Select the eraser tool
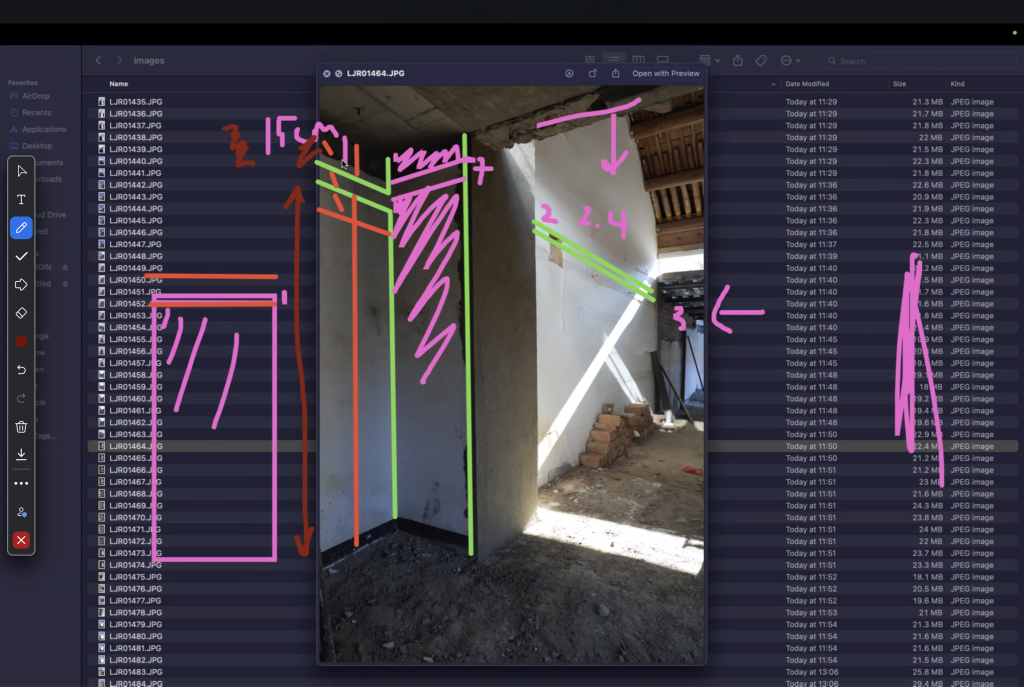 coord(21,313)
